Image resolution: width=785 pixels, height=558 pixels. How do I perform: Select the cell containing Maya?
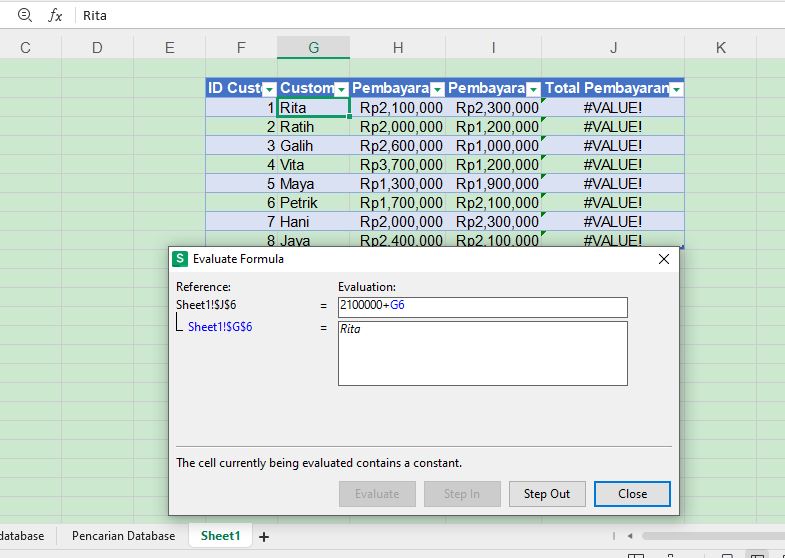coord(313,184)
